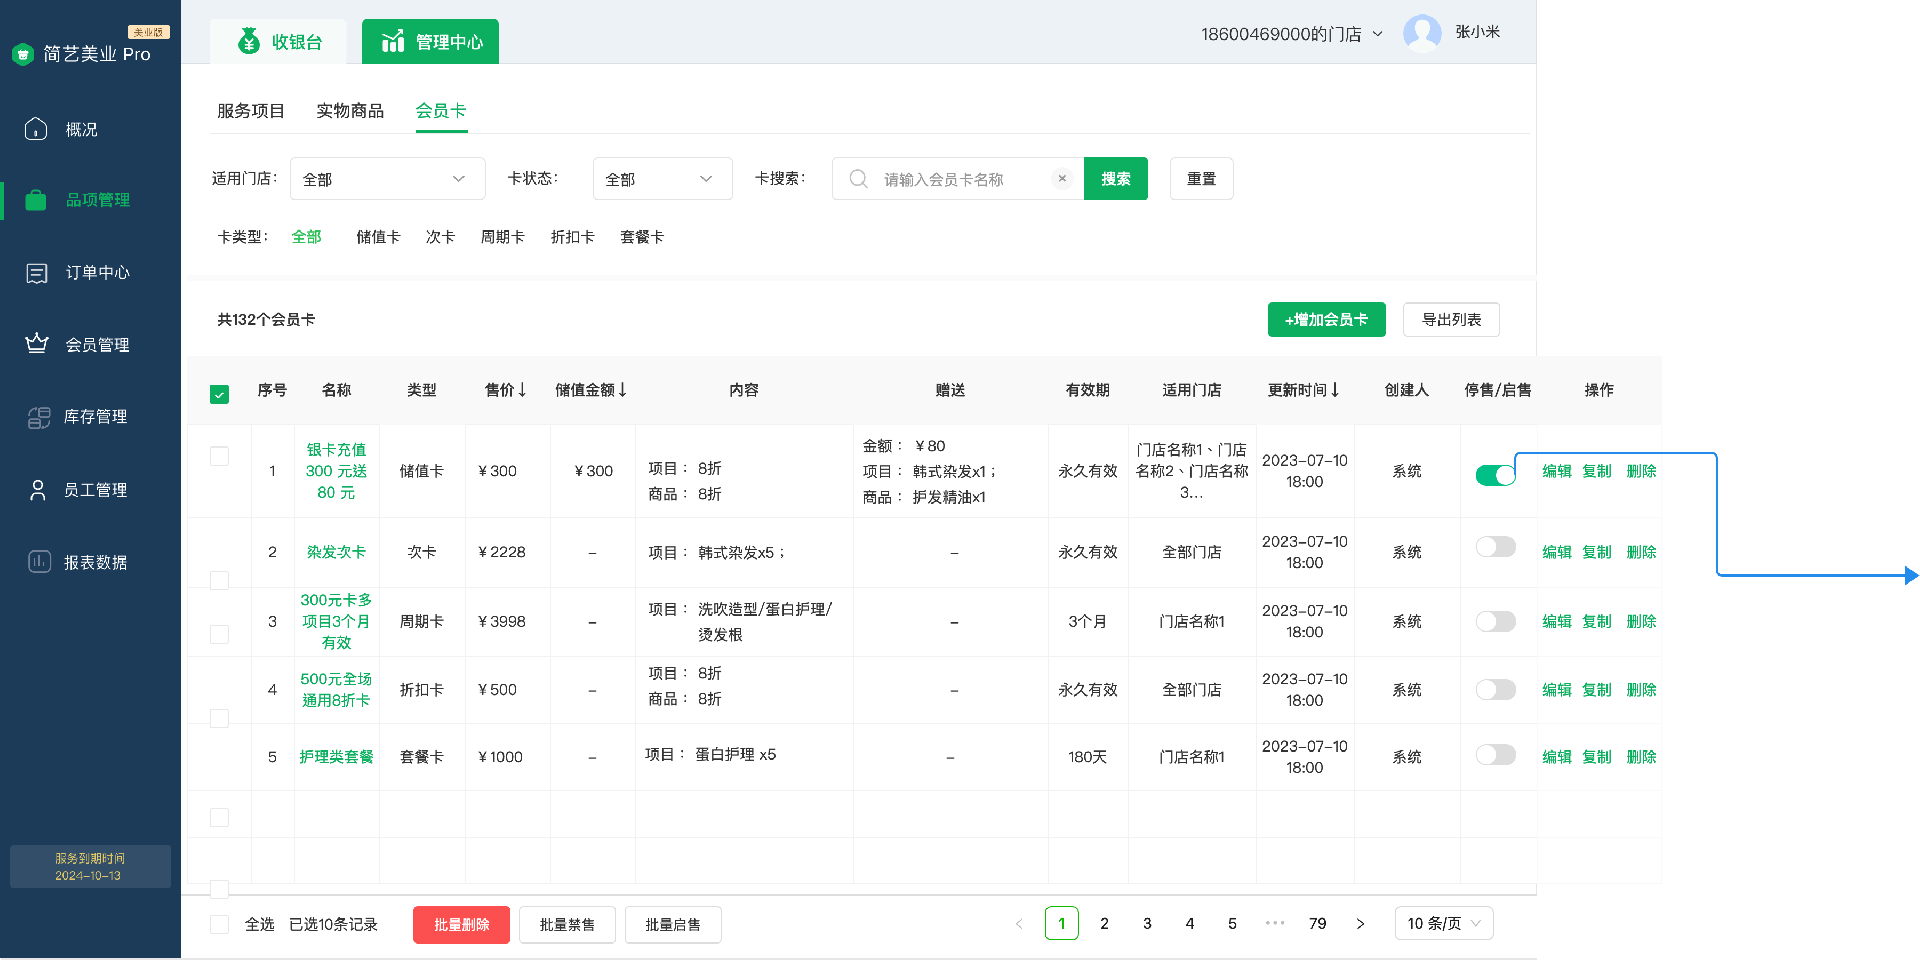The image size is (1920, 960).
Task: Click the user avatar next to 张小米
Action: tap(1422, 33)
